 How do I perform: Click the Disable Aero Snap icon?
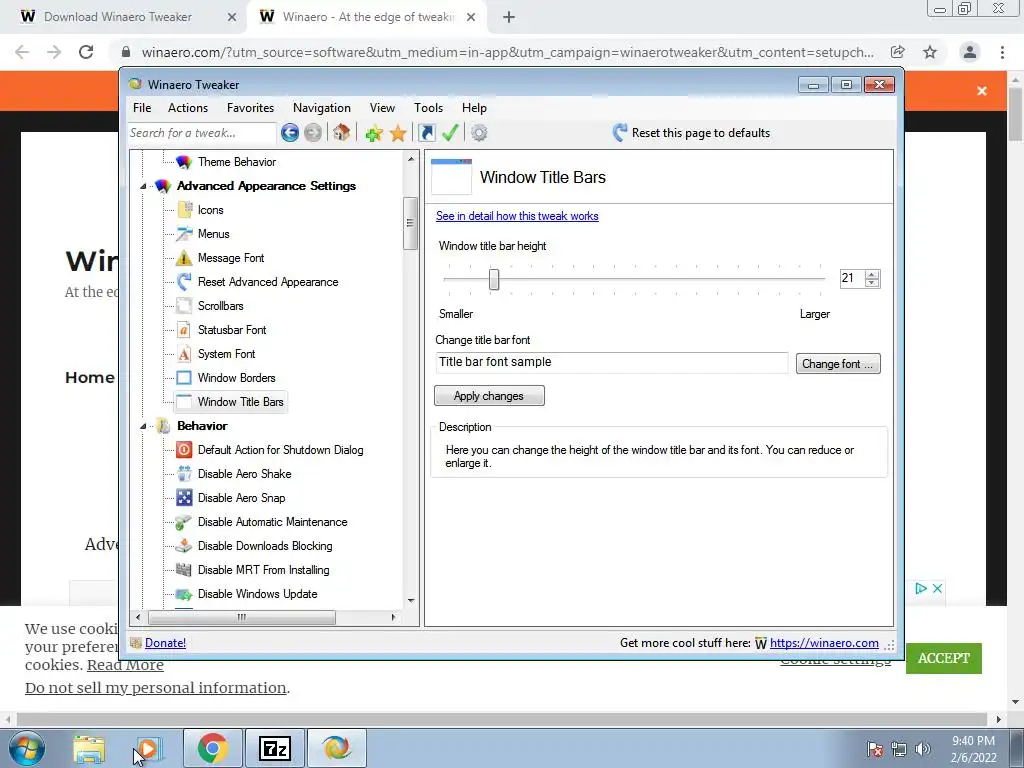pos(185,498)
